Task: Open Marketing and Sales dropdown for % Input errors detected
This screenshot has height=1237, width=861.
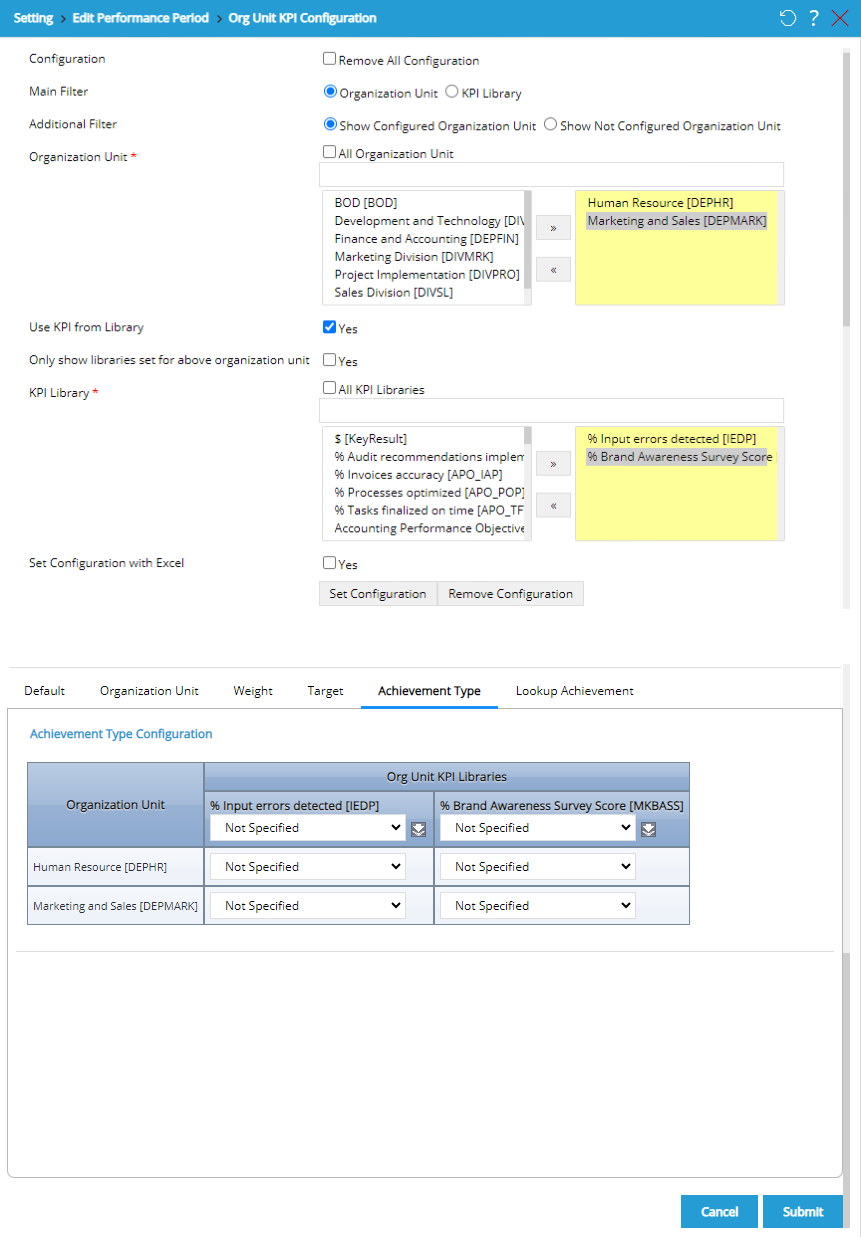Action: 308,906
